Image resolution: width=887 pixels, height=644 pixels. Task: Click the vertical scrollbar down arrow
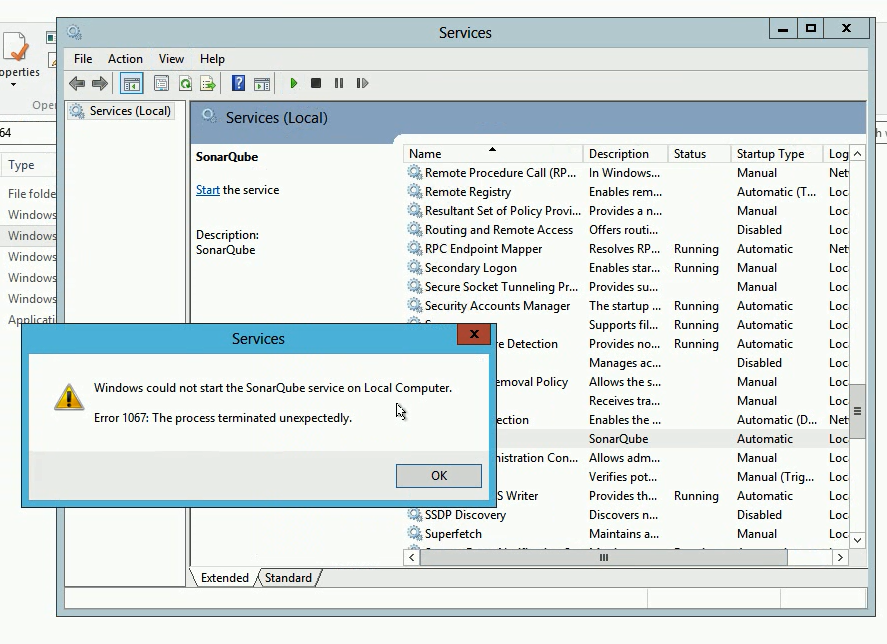(858, 540)
